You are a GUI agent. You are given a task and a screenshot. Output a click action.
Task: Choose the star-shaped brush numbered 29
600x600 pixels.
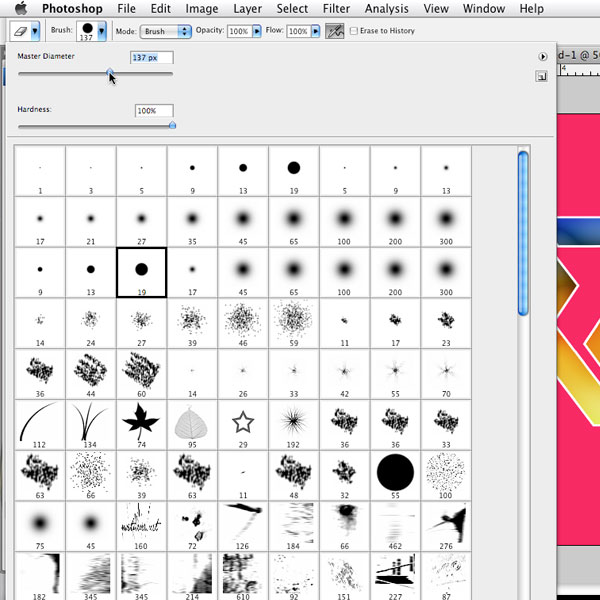243,421
